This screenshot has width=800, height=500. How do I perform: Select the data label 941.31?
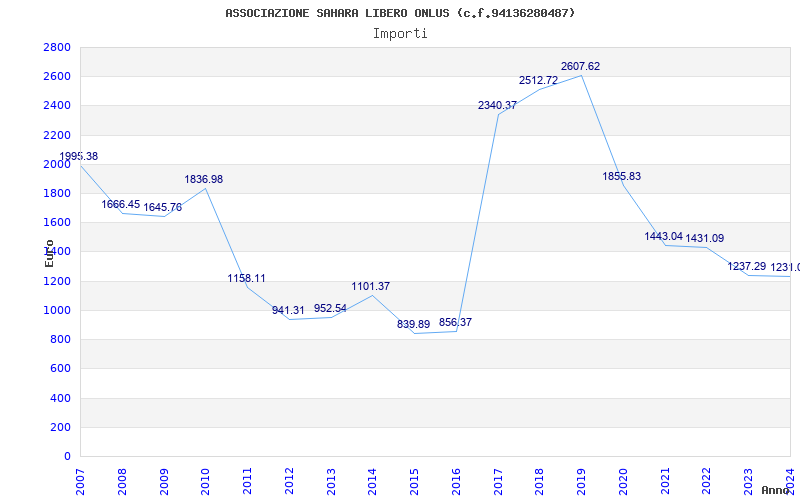pos(288,311)
